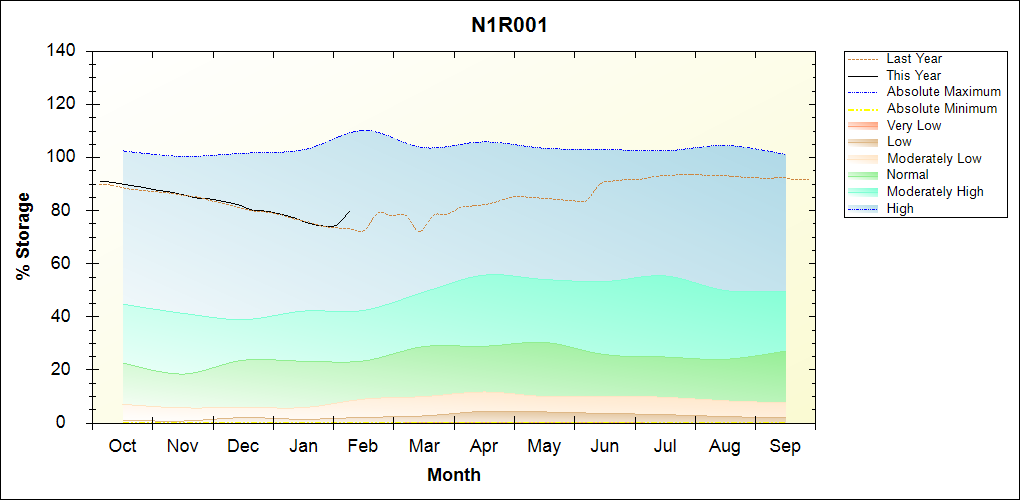Screen dimensions: 1020x500
Task: Click the 'Moderately High' cyan legend swatch
Action: pyautogui.click(x=863, y=191)
